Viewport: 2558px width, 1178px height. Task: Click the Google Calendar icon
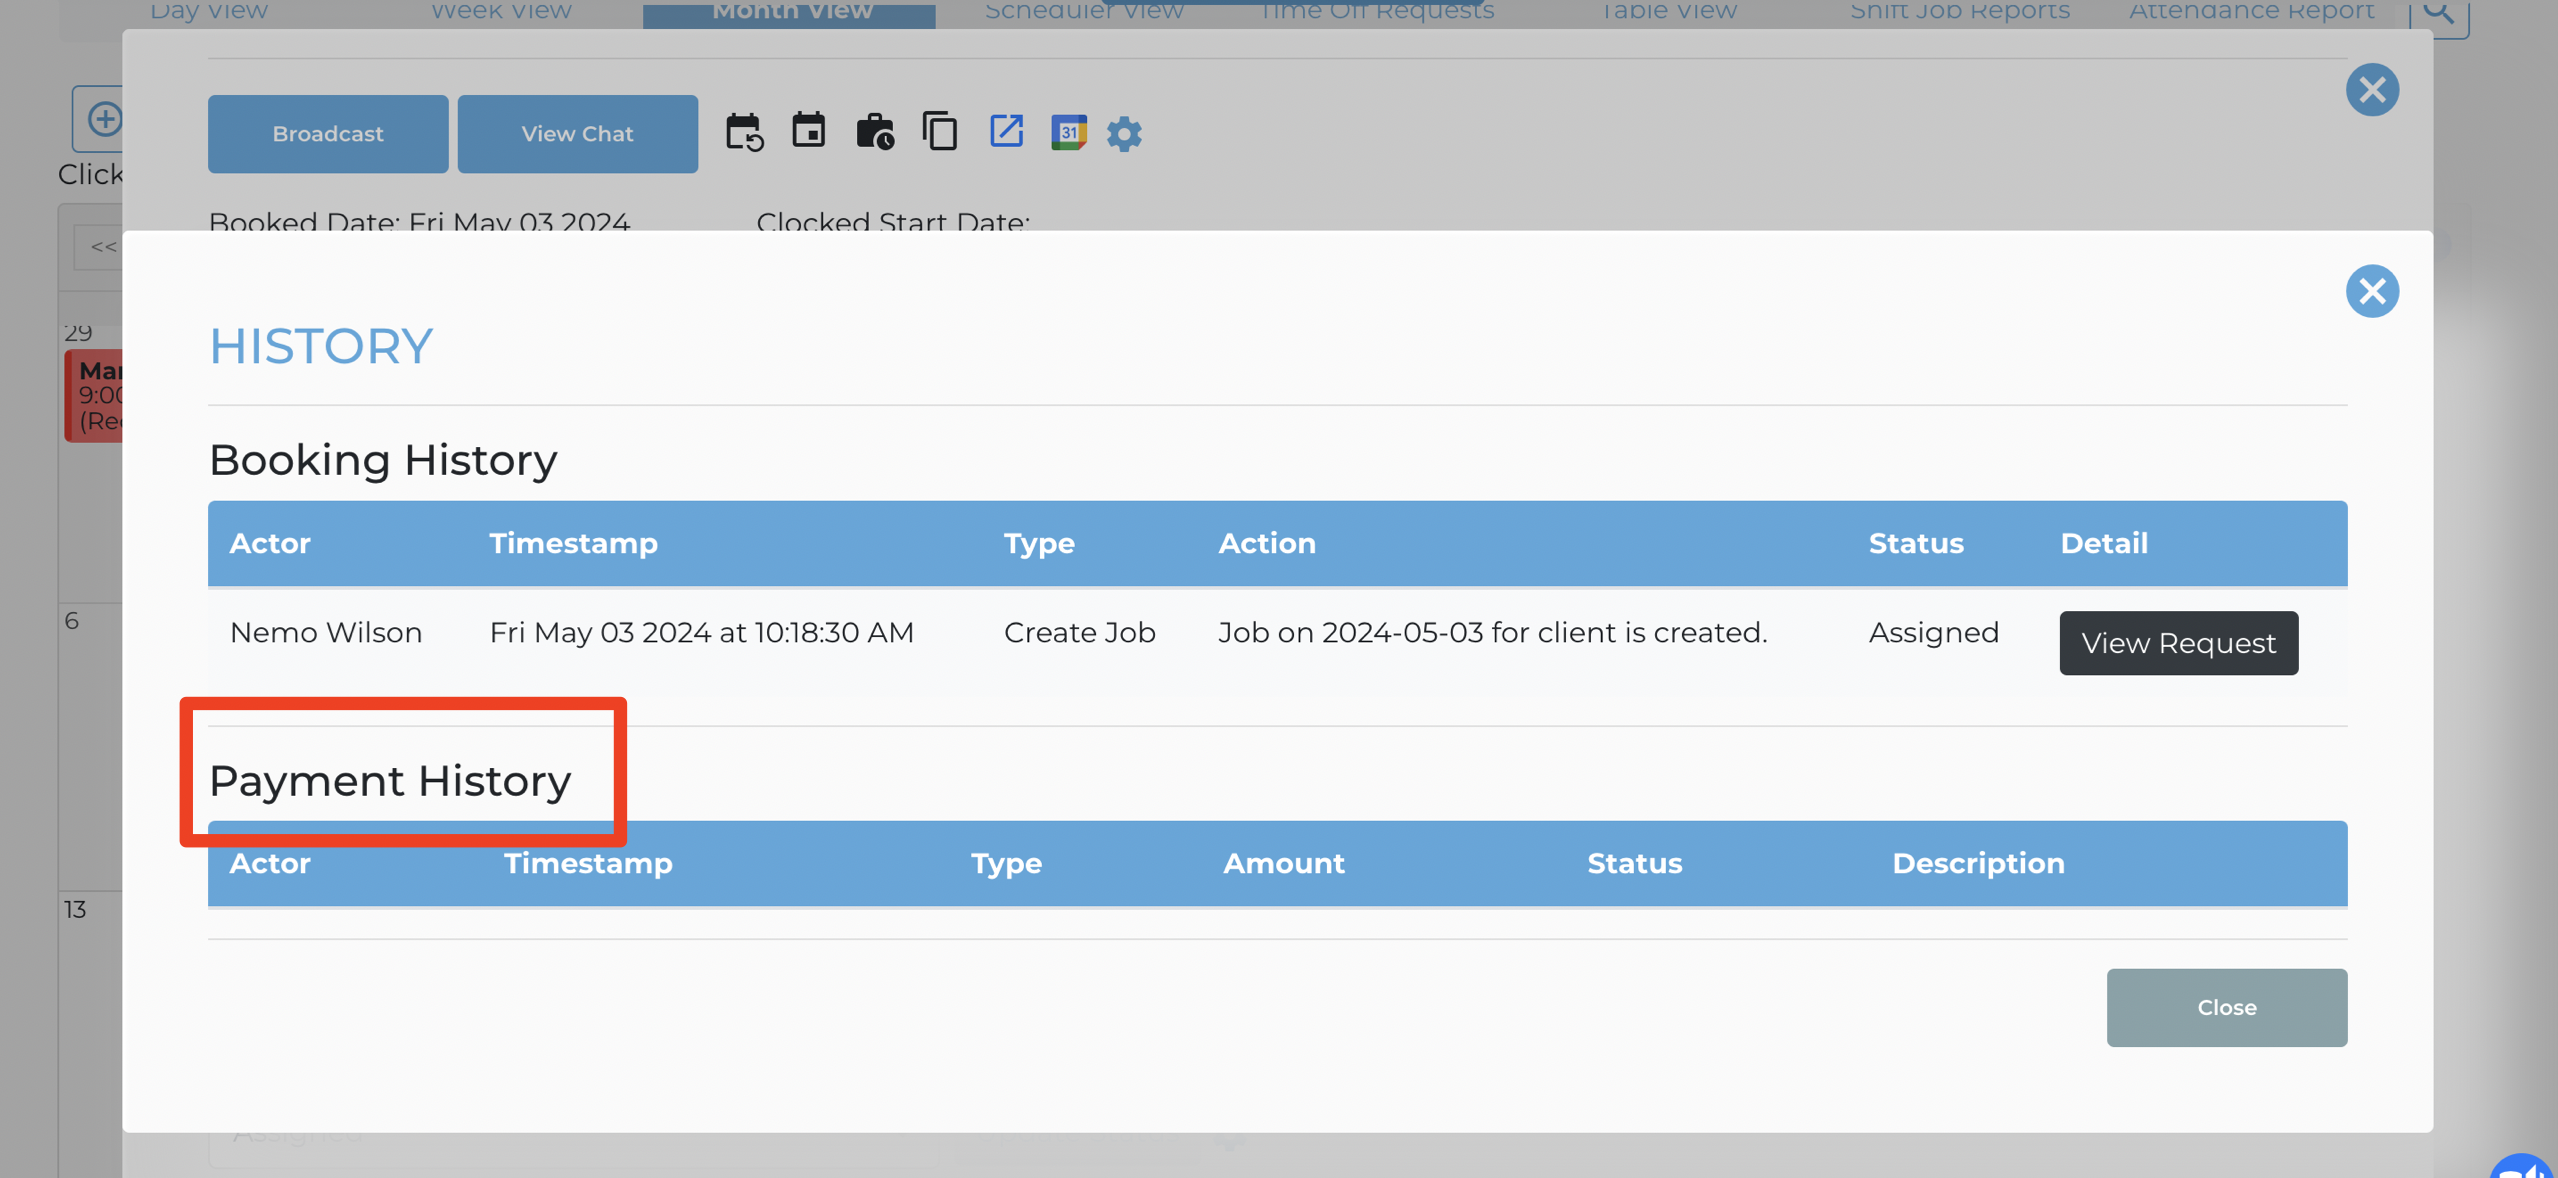(1069, 132)
